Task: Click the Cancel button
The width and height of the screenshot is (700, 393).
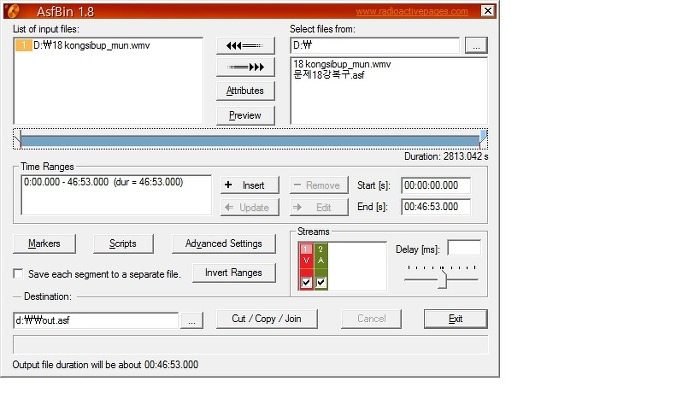Action: pos(371,319)
